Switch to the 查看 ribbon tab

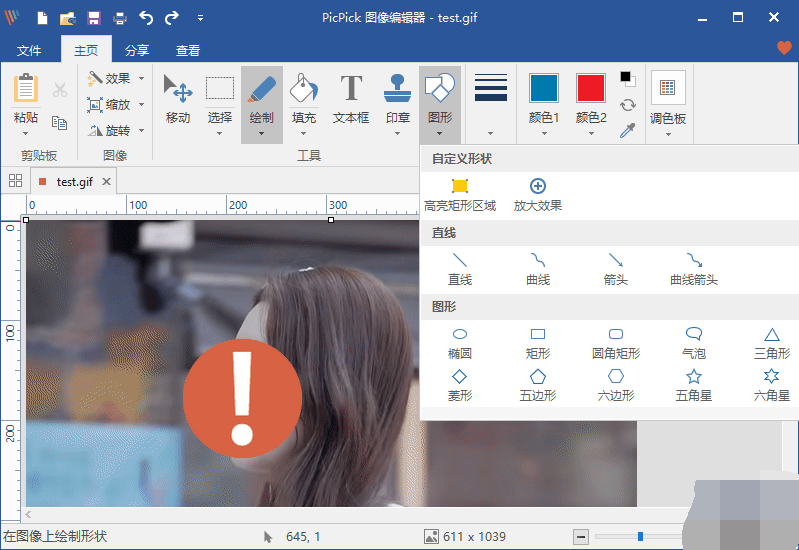[188, 50]
